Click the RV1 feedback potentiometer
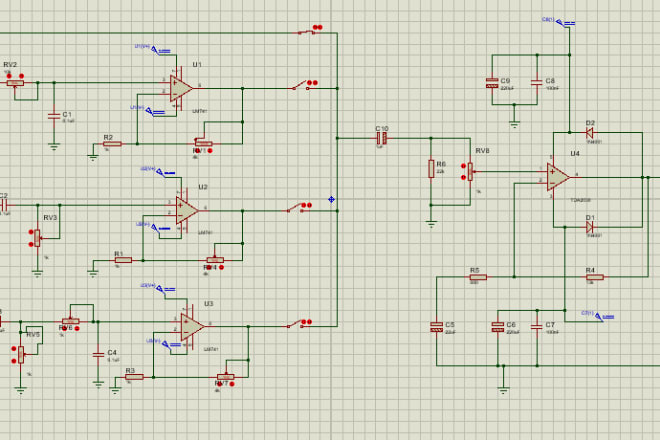660x440 pixels. click(204, 144)
